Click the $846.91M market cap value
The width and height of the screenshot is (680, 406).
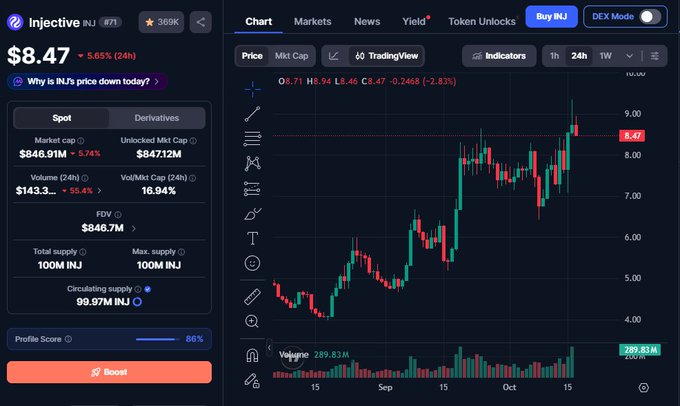click(x=42, y=154)
